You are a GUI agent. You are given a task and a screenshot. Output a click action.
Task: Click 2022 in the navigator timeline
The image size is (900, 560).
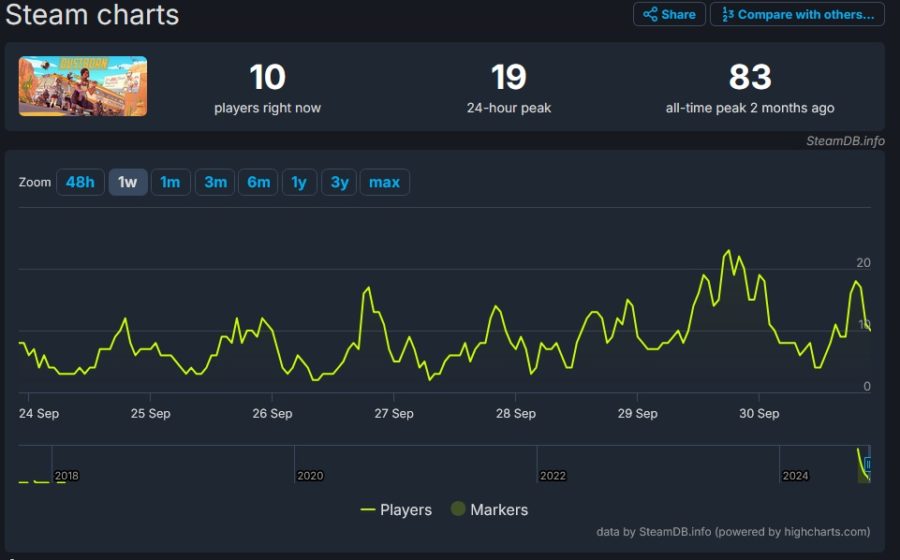tap(553, 476)
